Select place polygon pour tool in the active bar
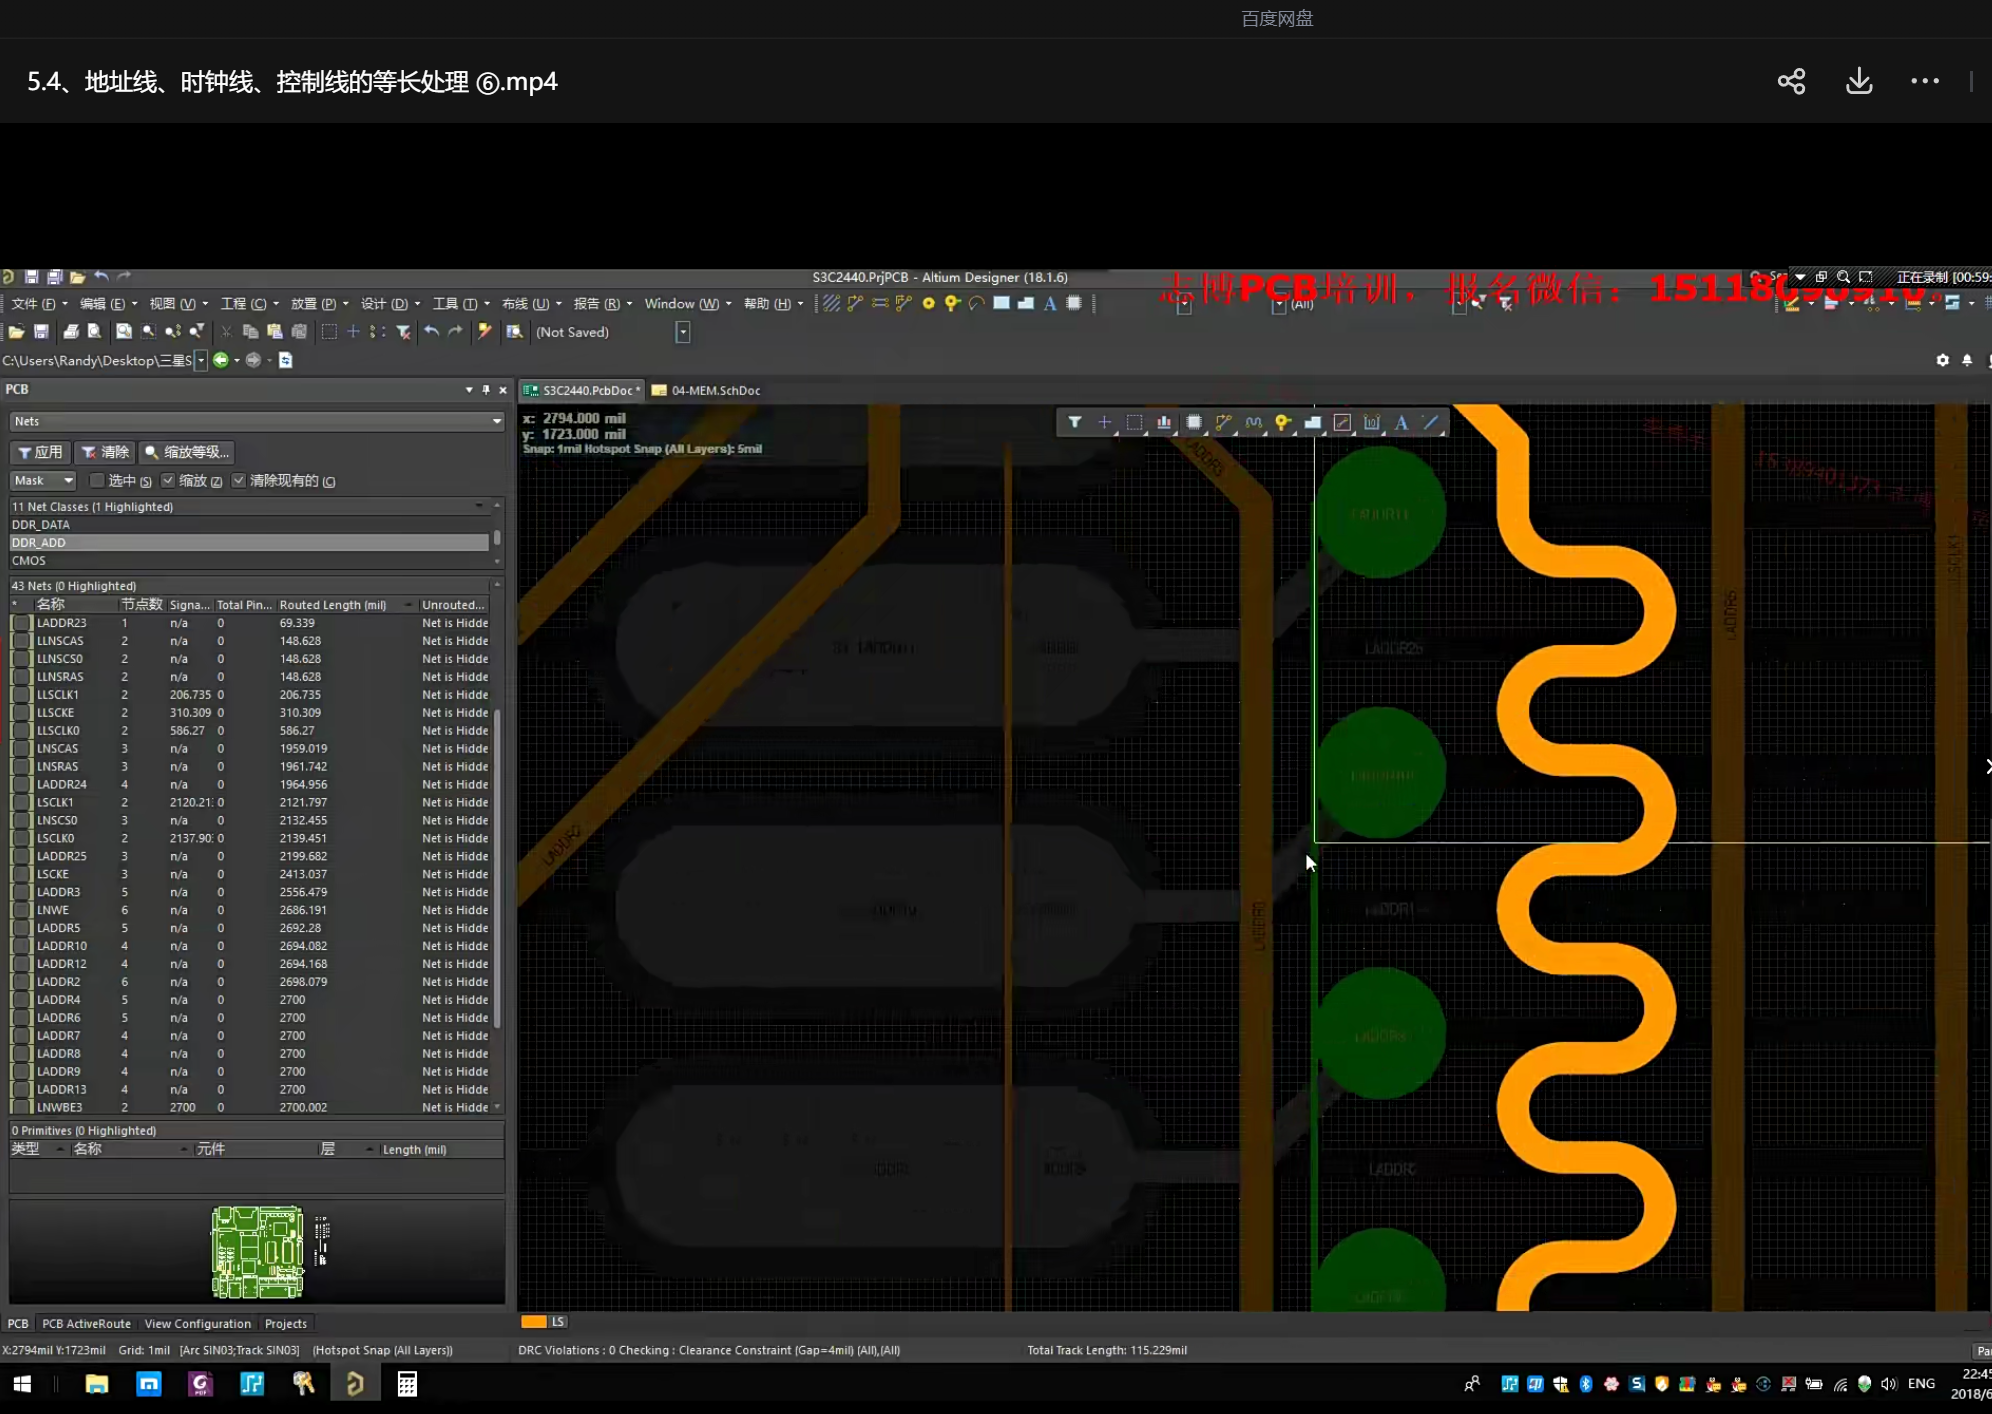The width and height of the screenshot is (1992, 1414). tap(1312, 423)
